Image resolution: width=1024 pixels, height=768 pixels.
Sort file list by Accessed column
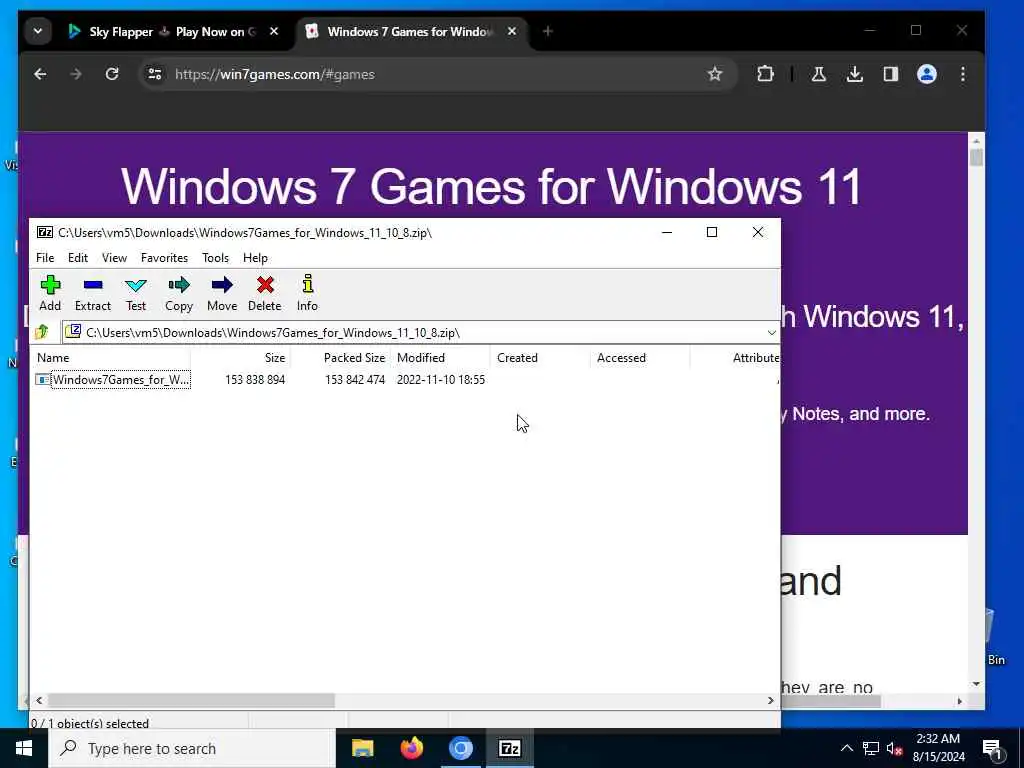coord(640,358)
